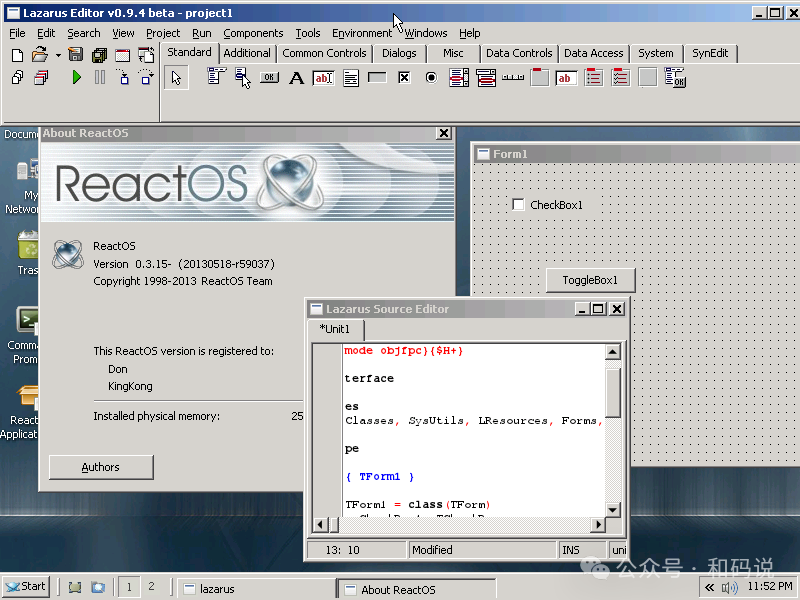This screenshot has width=800, height=600.
Task: Switch to About ReactOS taskbar button
Action: [x=417, y=589]
